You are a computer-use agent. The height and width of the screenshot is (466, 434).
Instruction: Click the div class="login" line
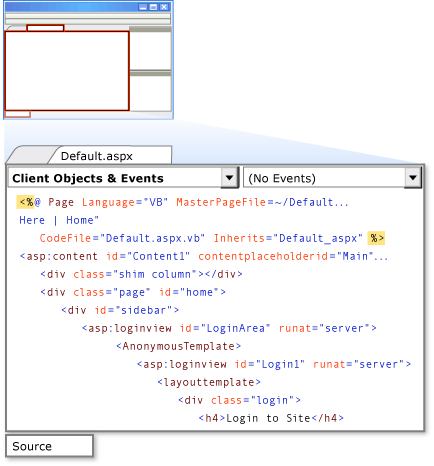[239, 400]
